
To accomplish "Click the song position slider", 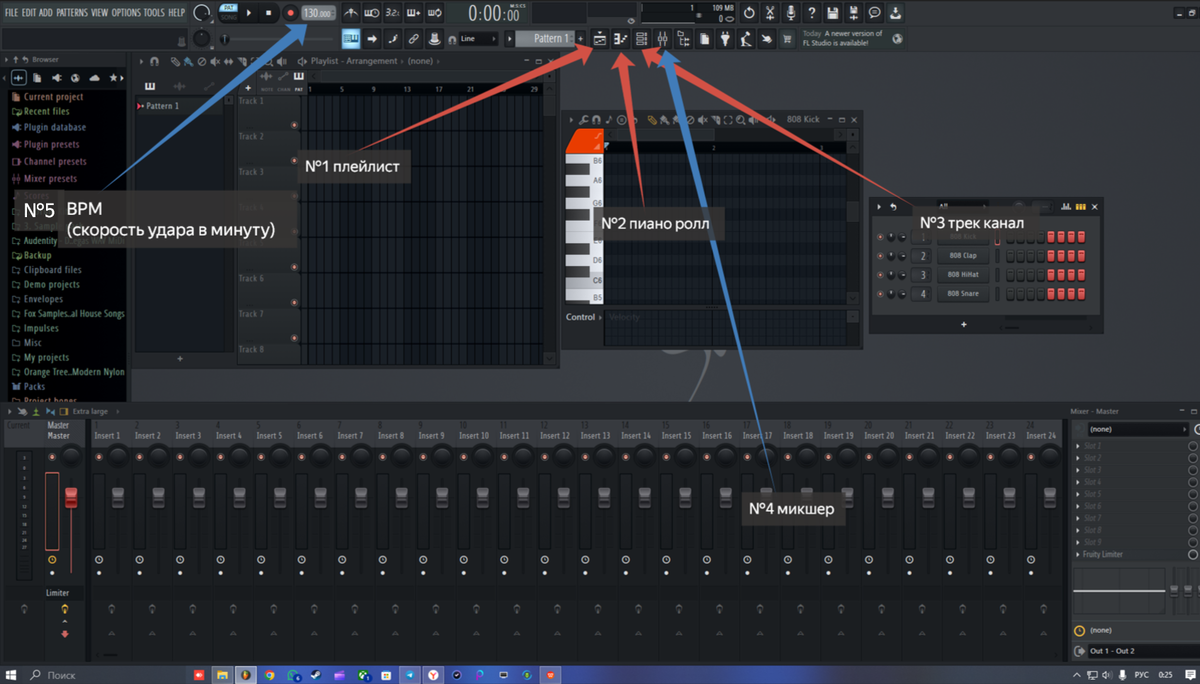I will click(x=225, y=39).
